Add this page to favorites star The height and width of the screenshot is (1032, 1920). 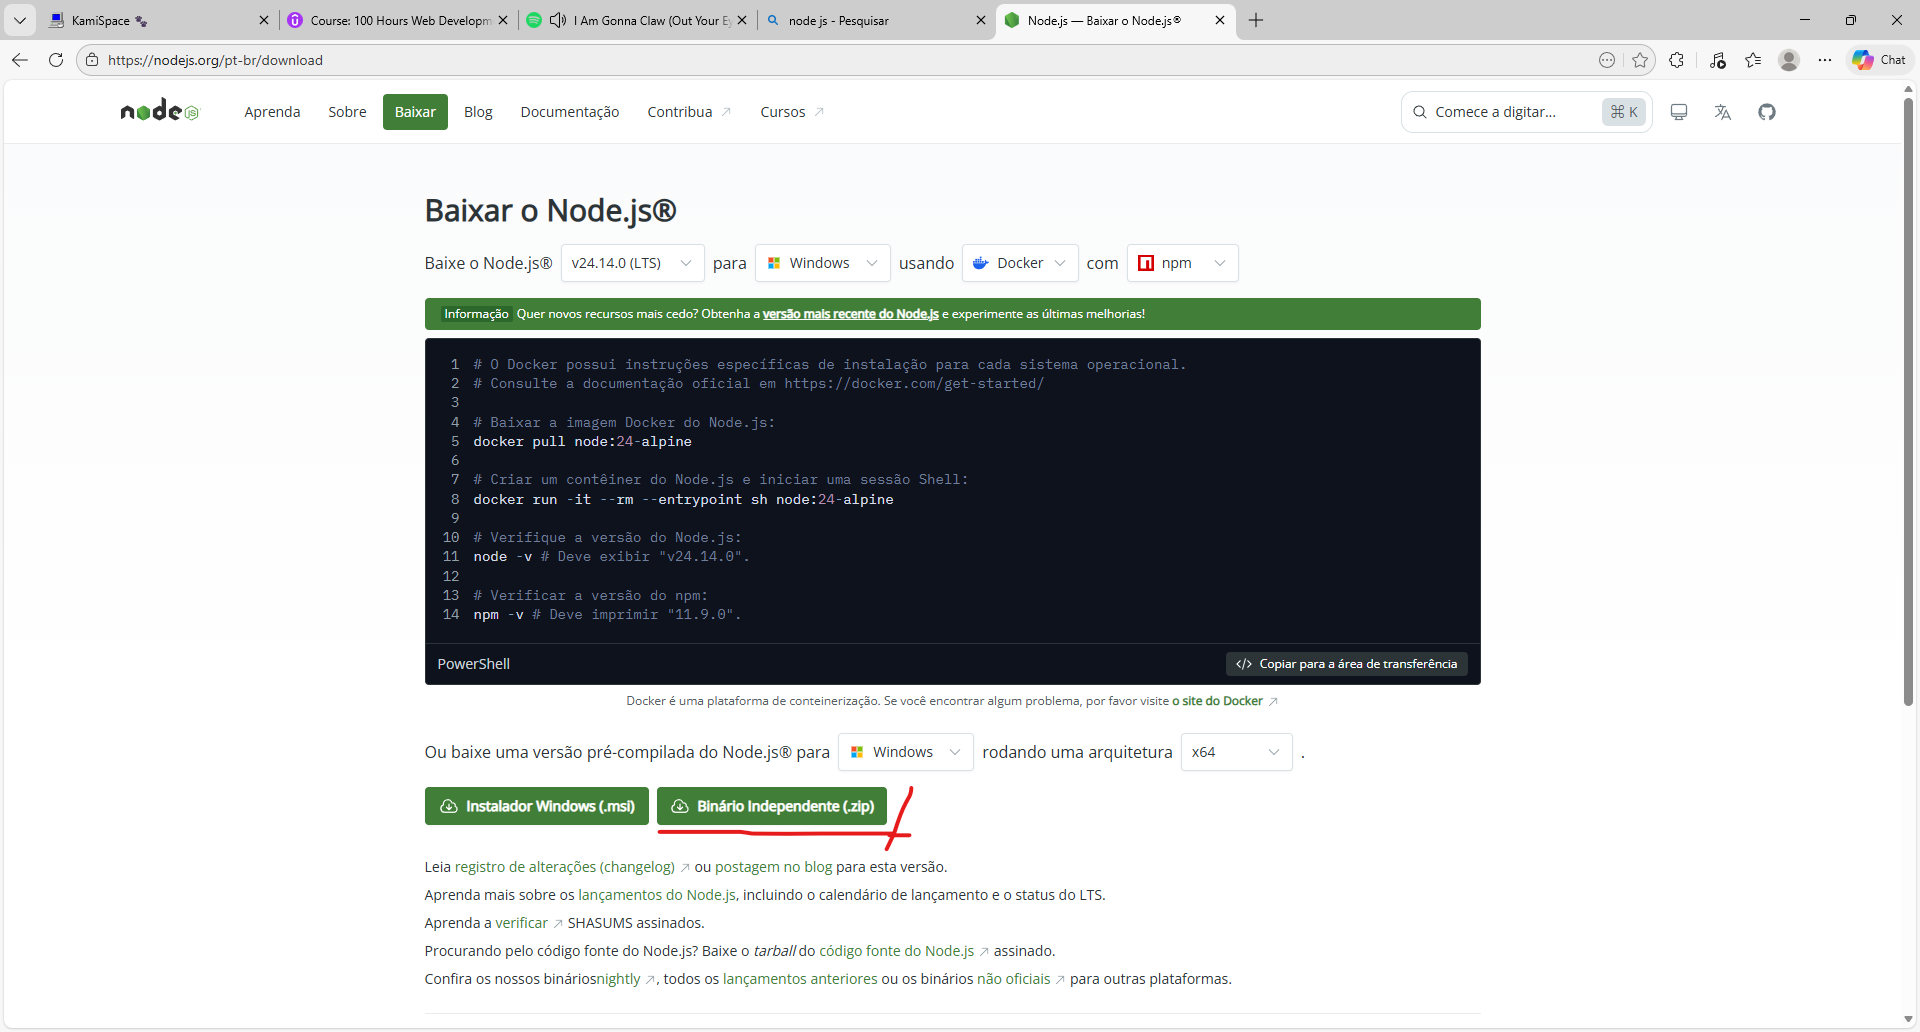(x=1640, y=60)
